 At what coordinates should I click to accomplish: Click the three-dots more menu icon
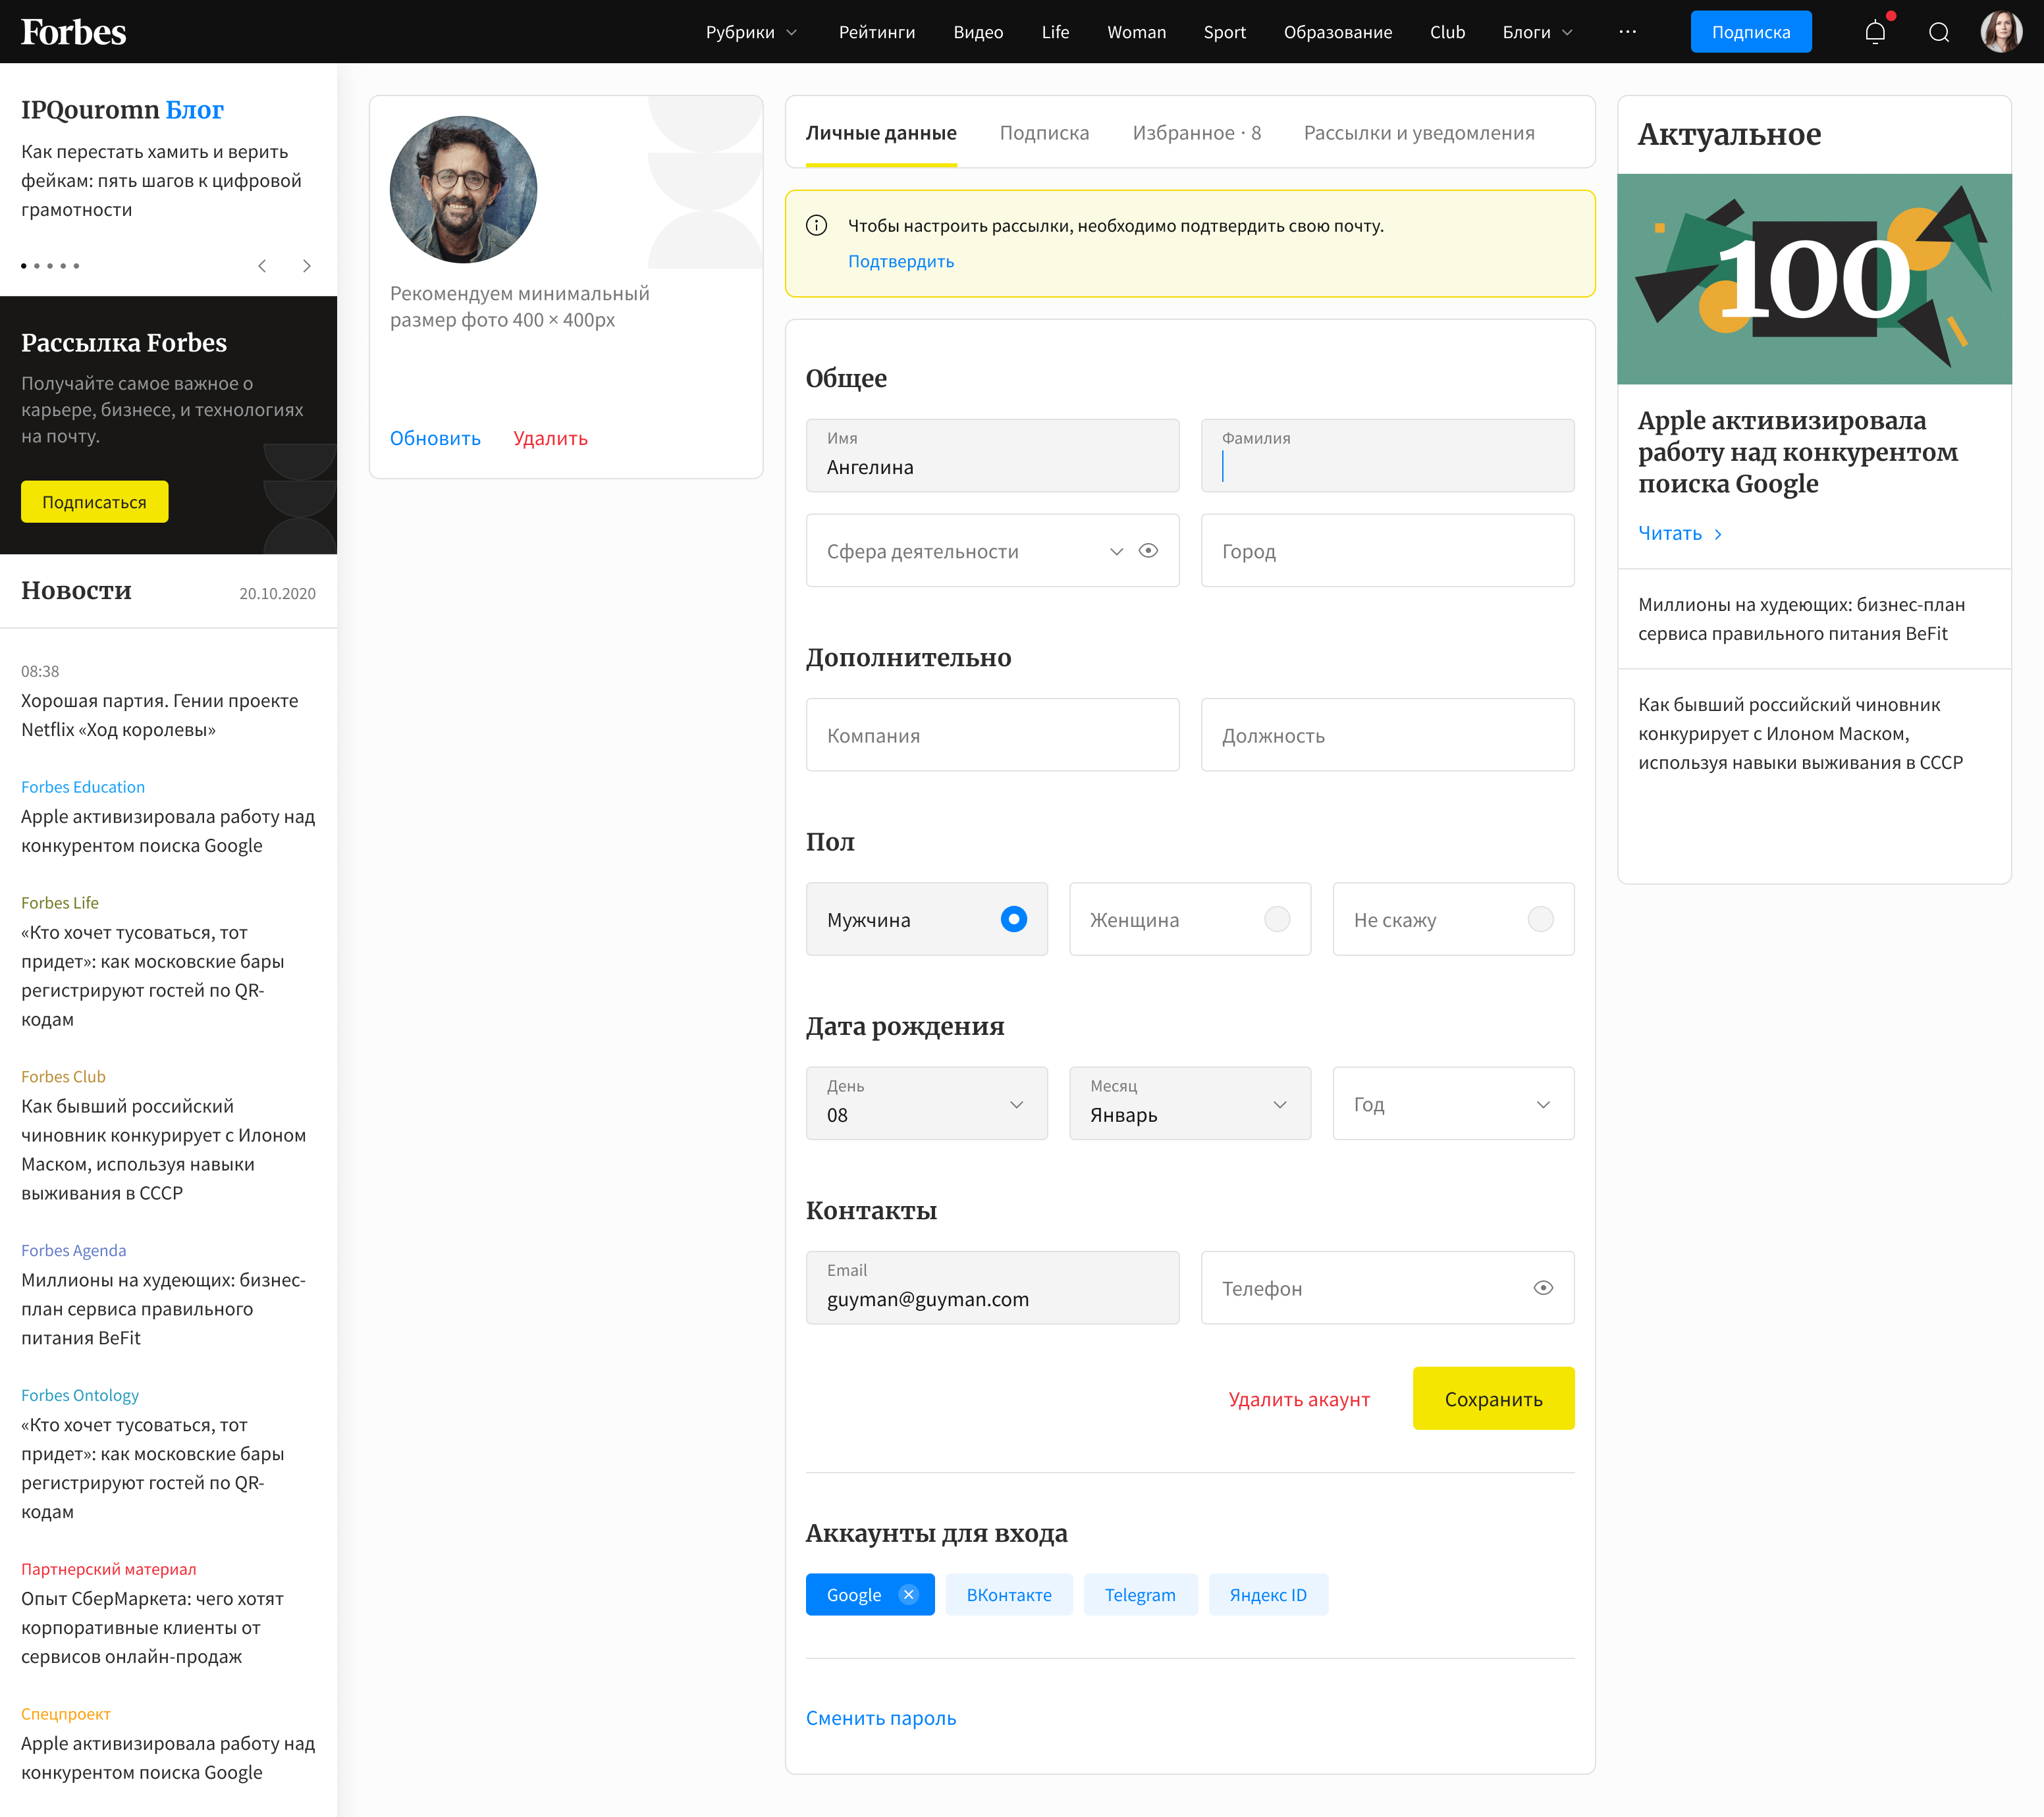(x=1627, y=32)
